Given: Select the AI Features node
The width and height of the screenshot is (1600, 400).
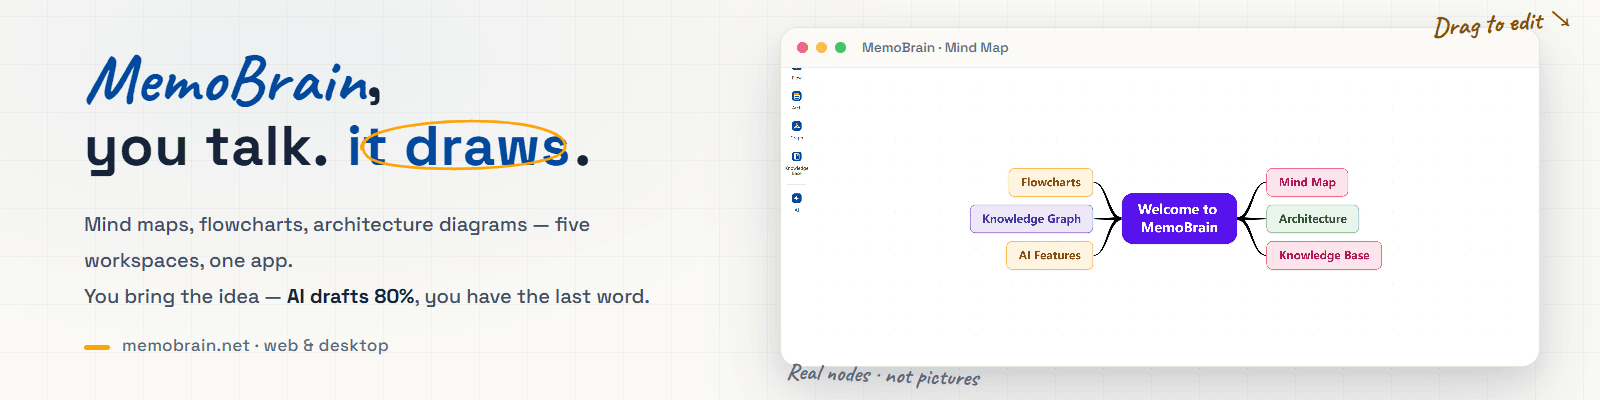Looking at the screenshot, I should click(x=1049, y=255).
